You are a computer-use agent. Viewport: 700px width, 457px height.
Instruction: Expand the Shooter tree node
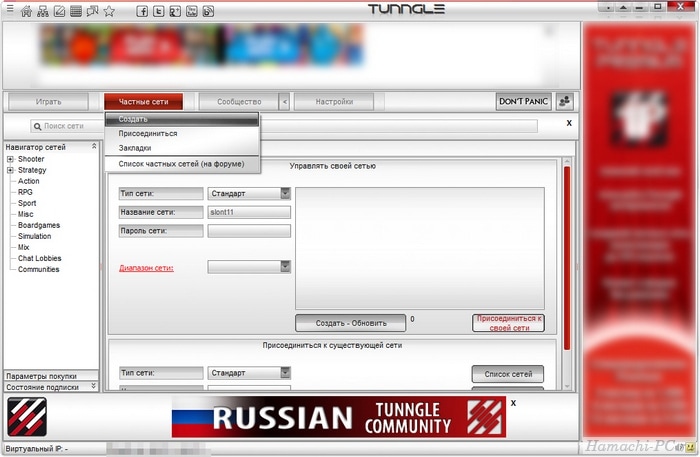point(10,159)
